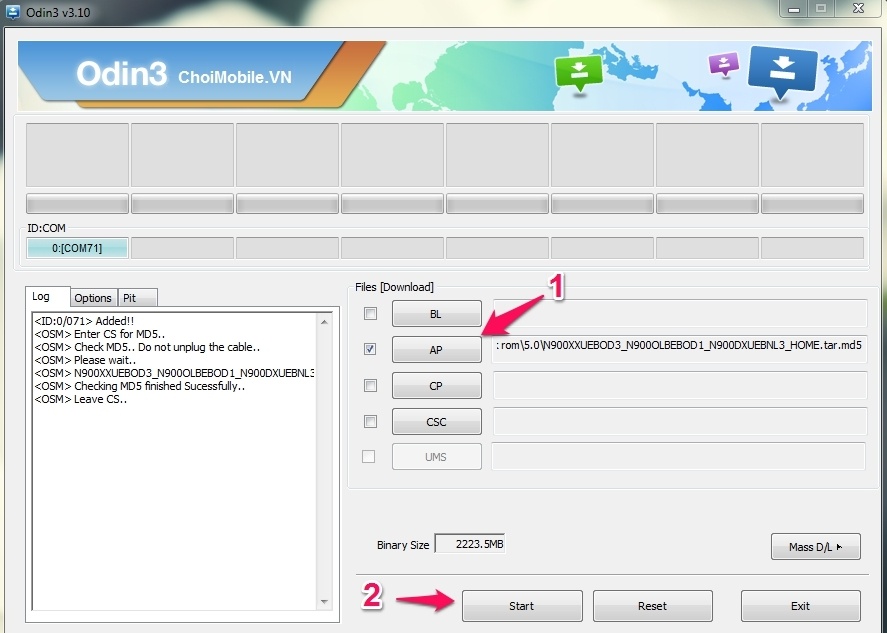Uncheck the AP file checkbox
The width and height of the screenshot is (887, 633).
coord(370,349)
